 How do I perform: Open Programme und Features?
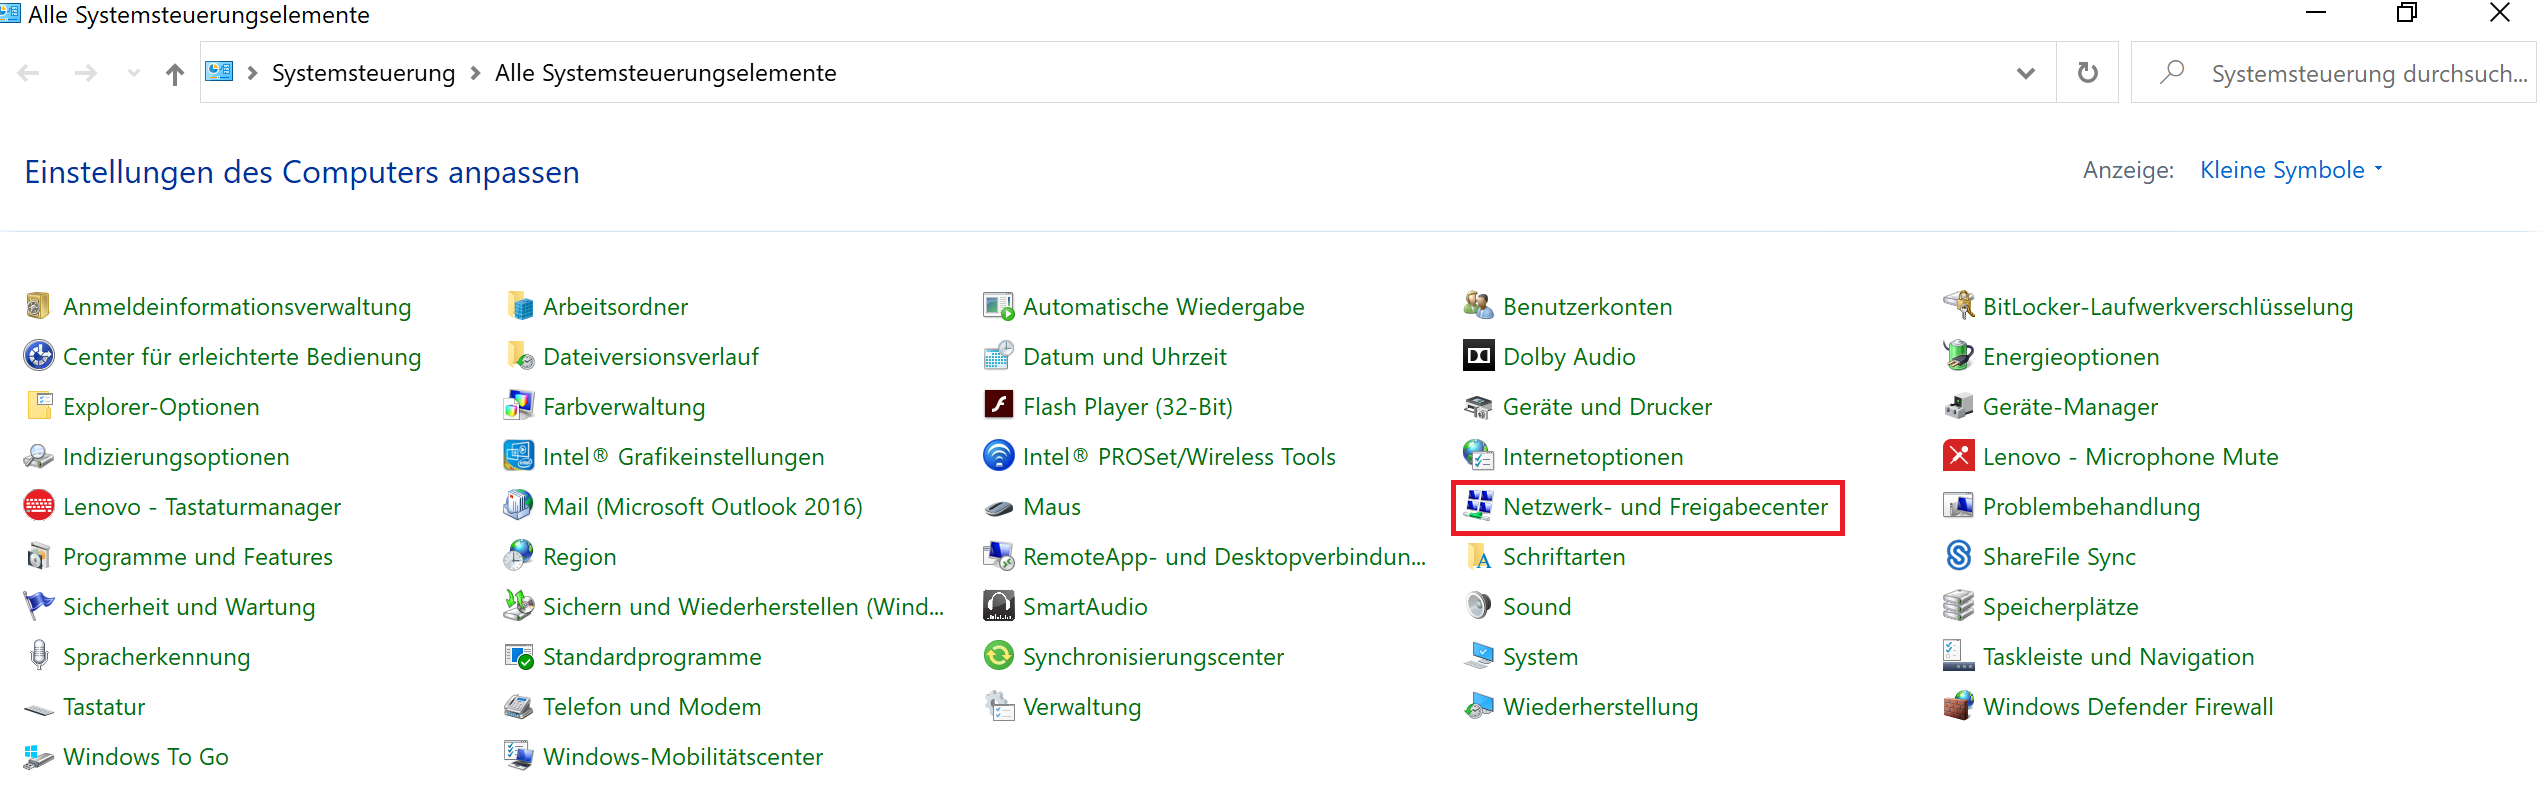pos(198,557)
